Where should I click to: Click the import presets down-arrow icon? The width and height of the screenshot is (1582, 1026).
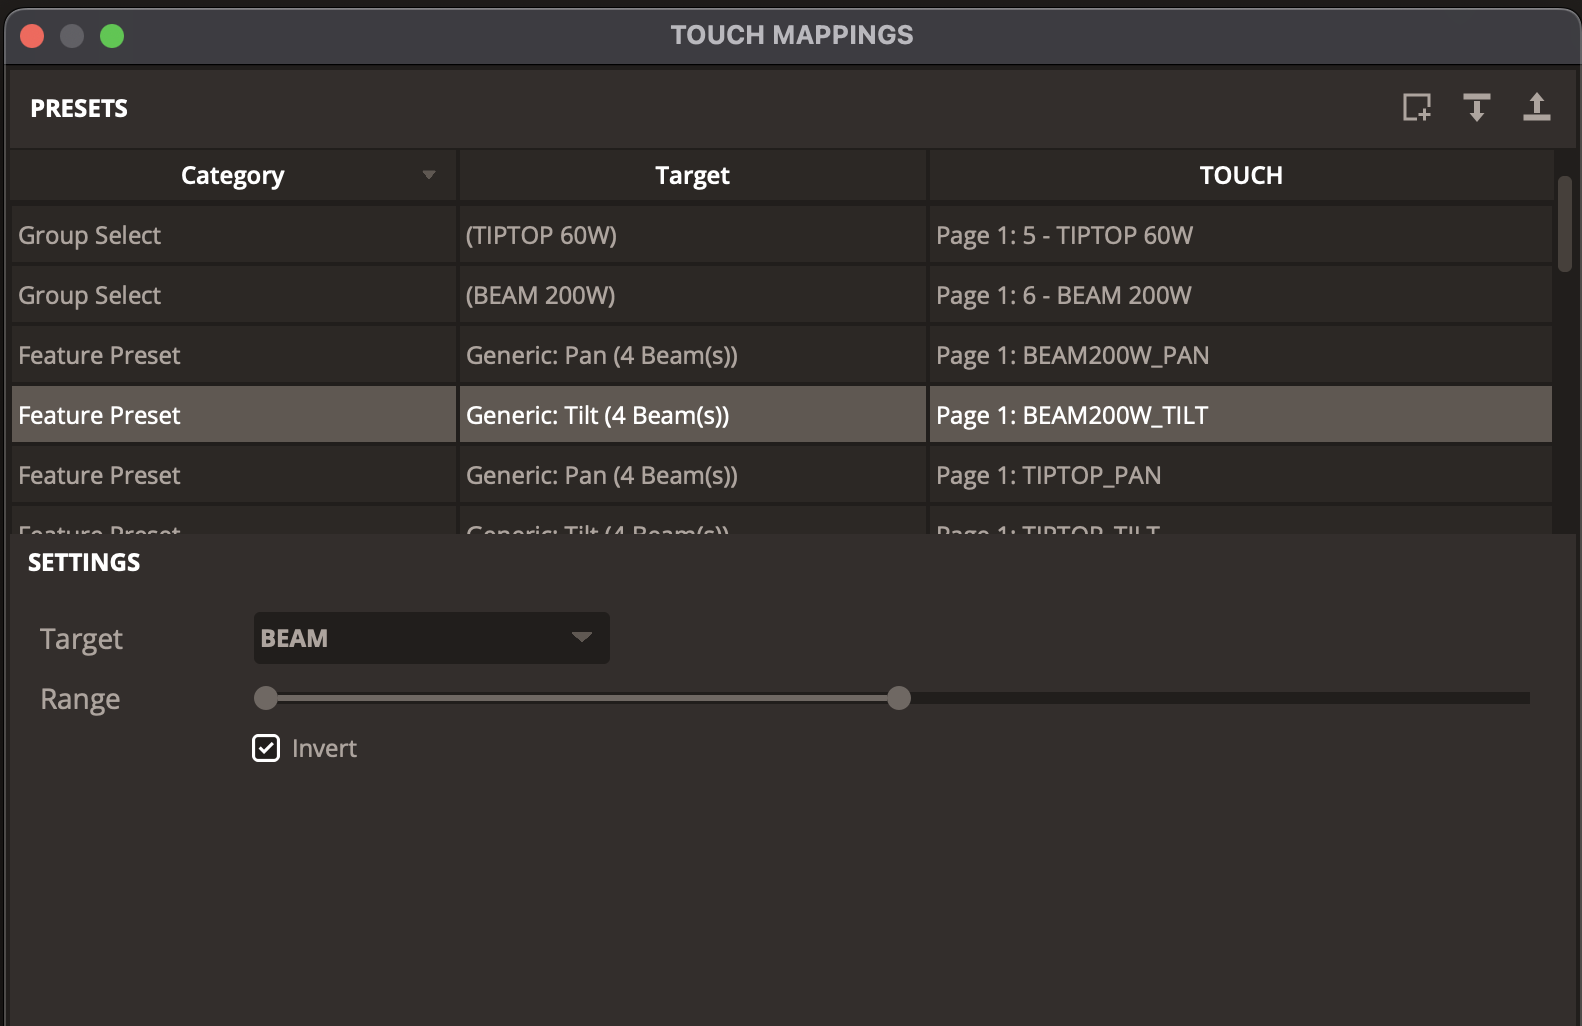[1477, 107]
